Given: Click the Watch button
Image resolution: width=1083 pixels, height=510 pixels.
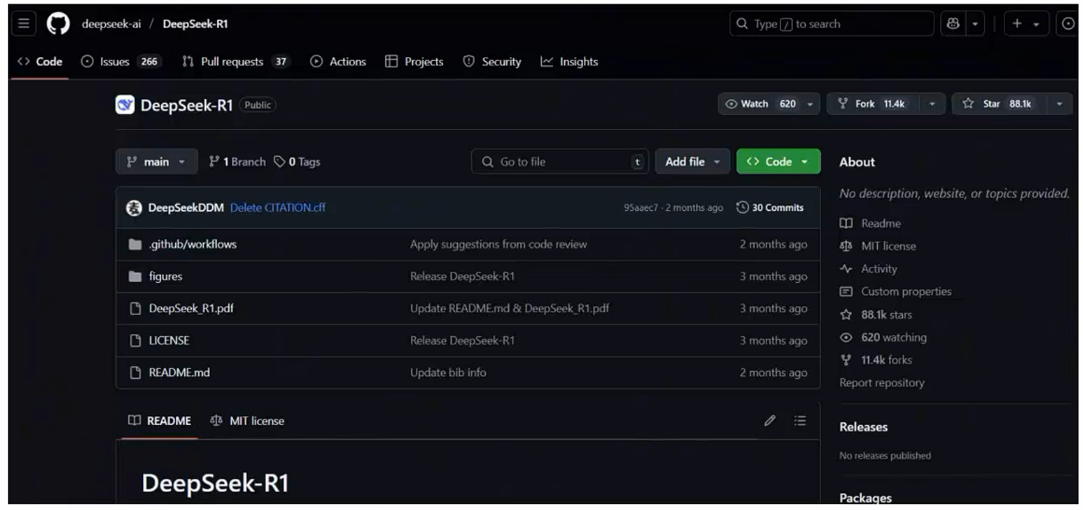Looking at the screenshot, I should [760, 104].
